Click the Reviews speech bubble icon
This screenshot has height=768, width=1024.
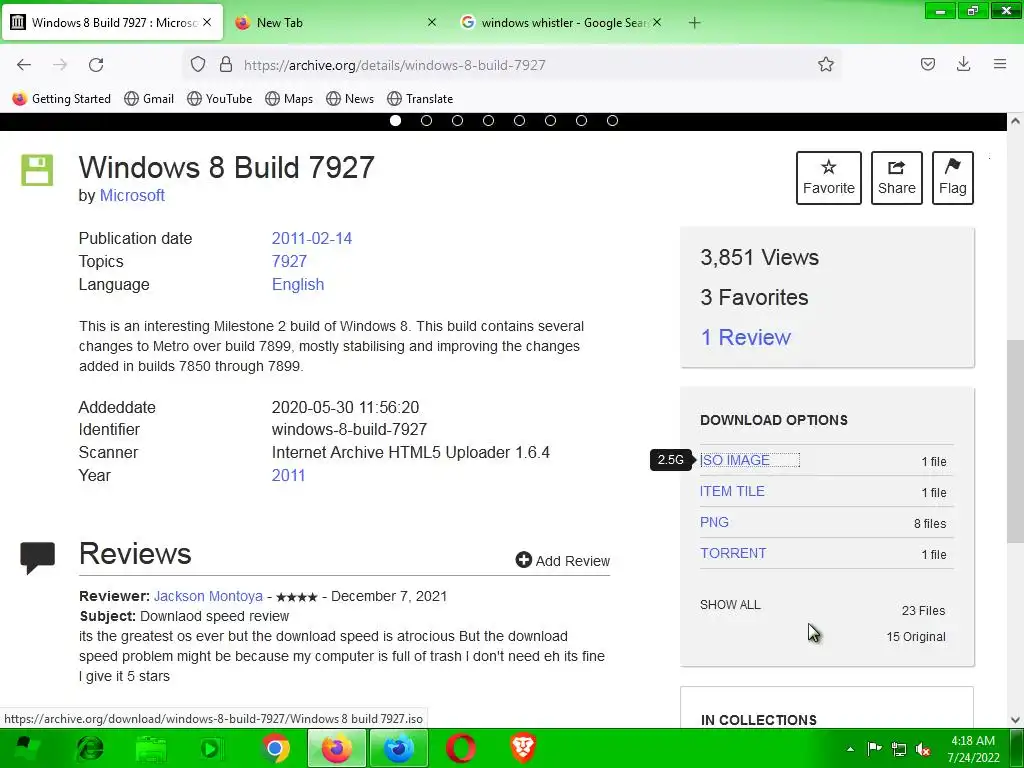pyautogui.click(x=37, y=558)
